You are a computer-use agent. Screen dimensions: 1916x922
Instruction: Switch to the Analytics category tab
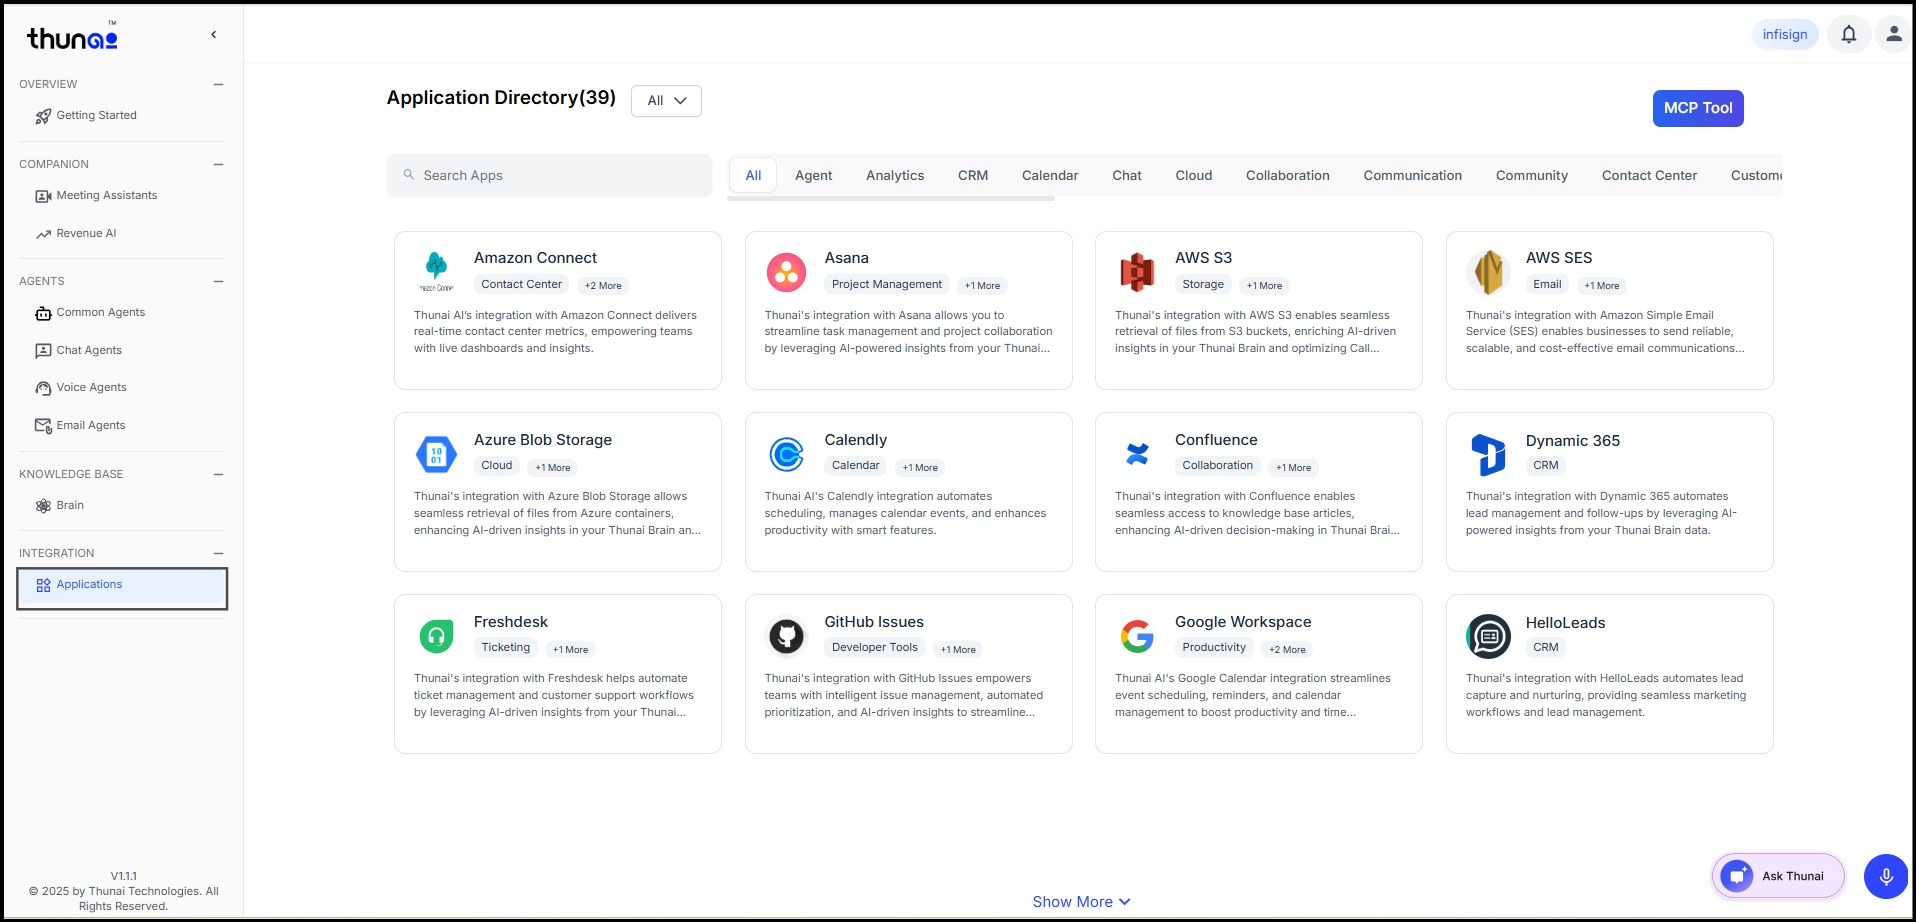click(x=895, y=176)
